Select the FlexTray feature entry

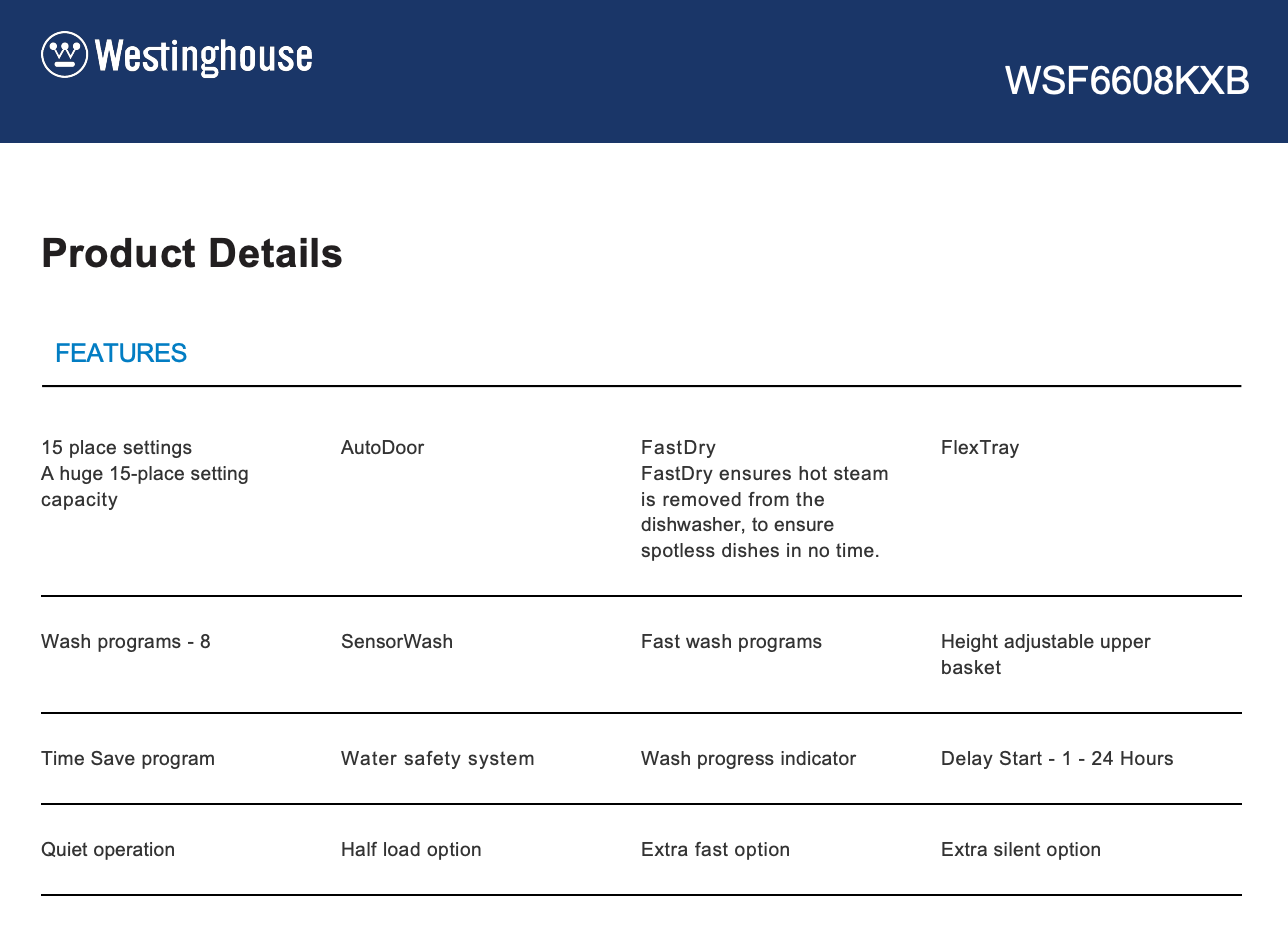tap(979, 448)
